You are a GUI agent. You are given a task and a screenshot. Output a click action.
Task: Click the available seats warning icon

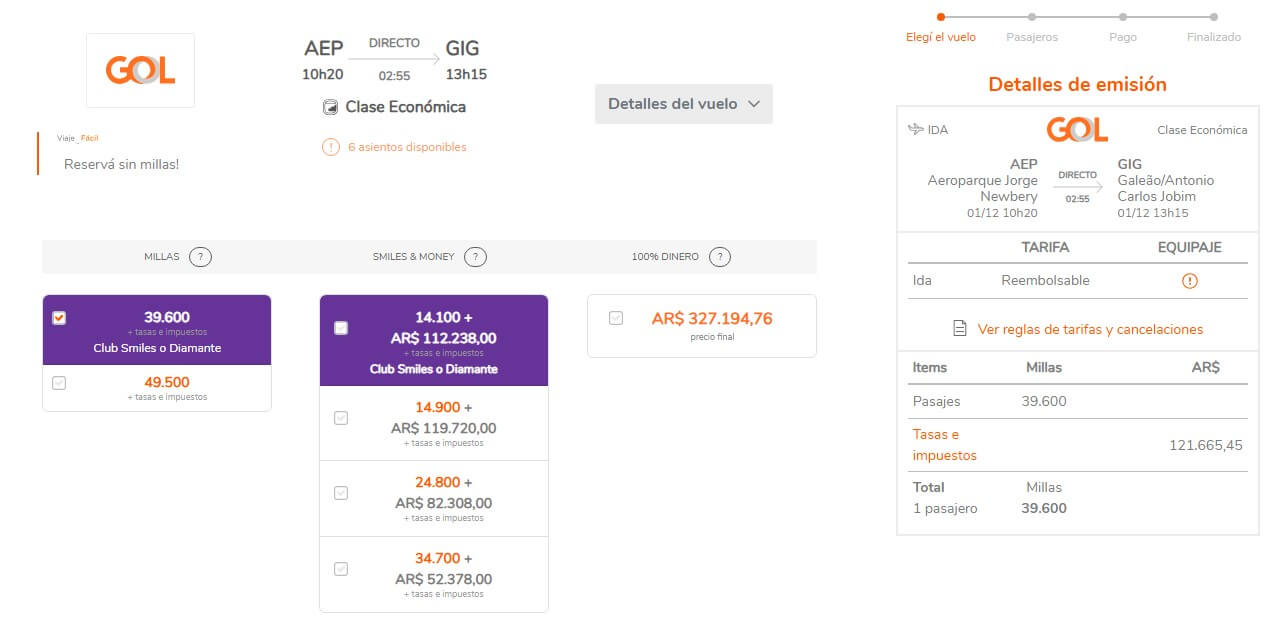331,147
